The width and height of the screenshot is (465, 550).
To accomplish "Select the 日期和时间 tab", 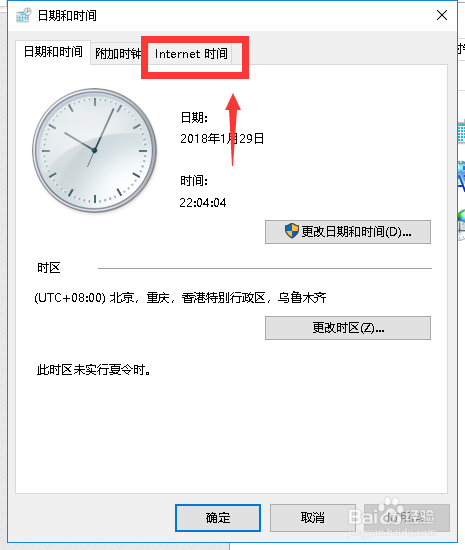I will click(53, 52).
